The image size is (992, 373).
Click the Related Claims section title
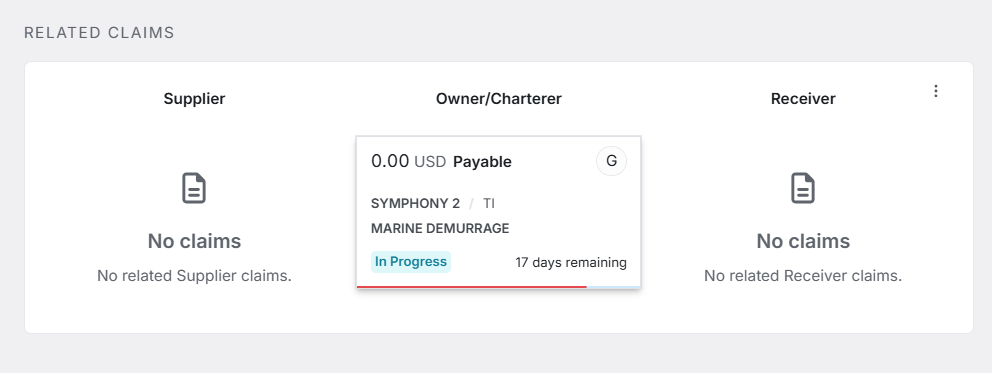[99, 33]
